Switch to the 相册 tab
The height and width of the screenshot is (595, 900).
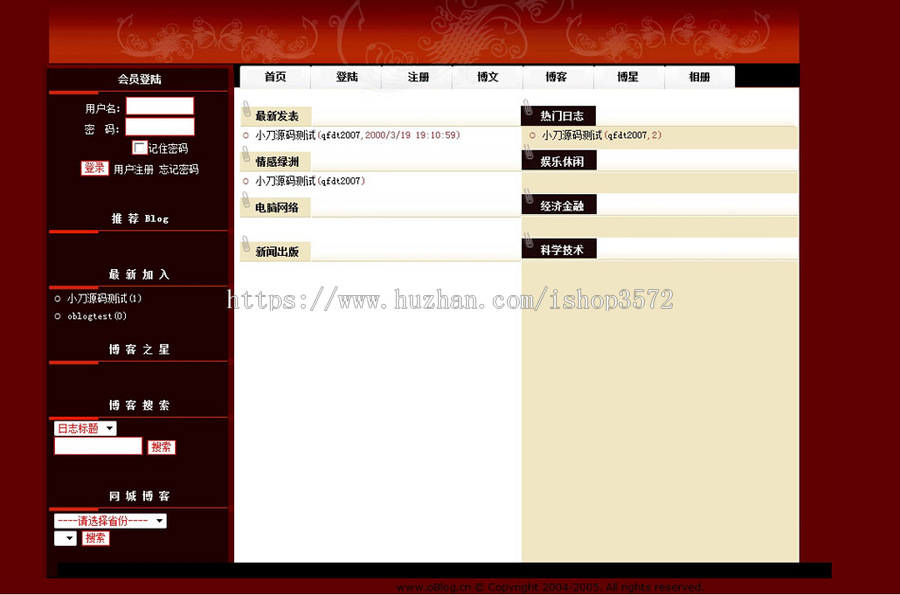click(x=700, y=76)
